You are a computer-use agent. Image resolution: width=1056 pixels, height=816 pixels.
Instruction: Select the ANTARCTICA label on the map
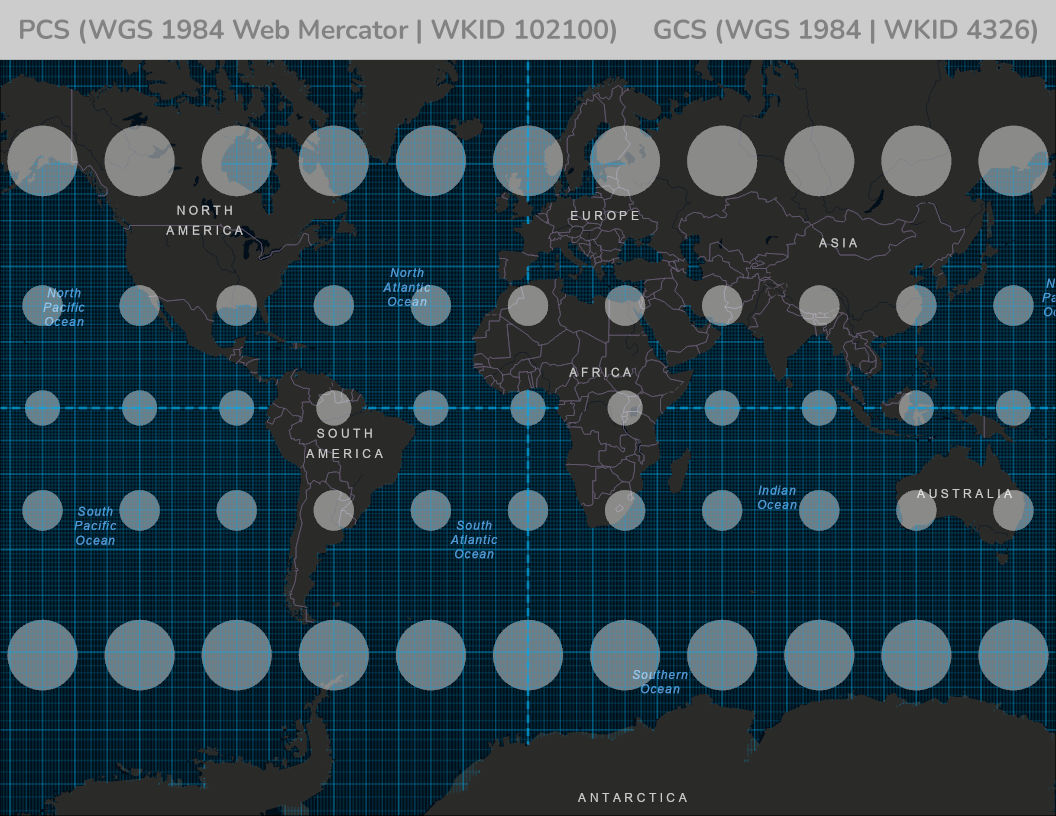[x=633, y=798]
